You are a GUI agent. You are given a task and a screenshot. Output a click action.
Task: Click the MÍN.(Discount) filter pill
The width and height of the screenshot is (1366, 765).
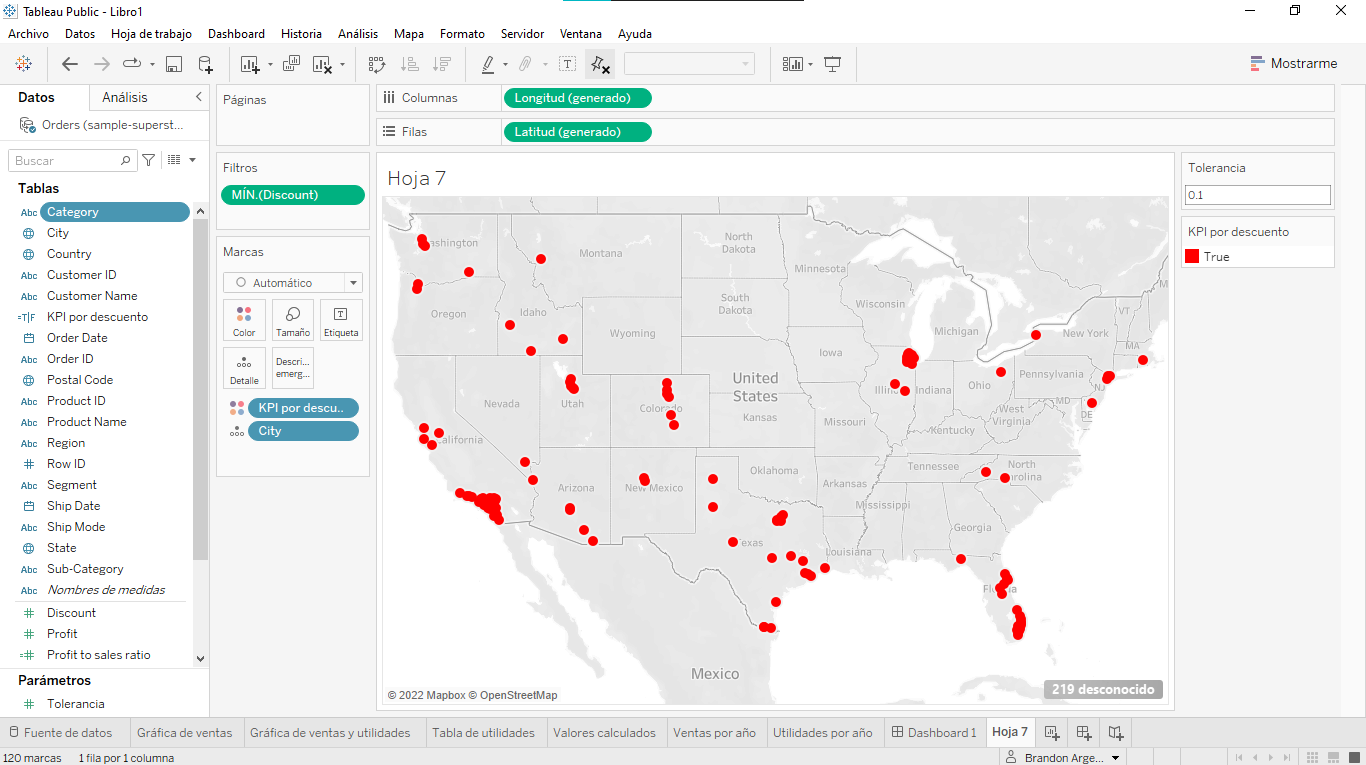[x=293, y=195]
